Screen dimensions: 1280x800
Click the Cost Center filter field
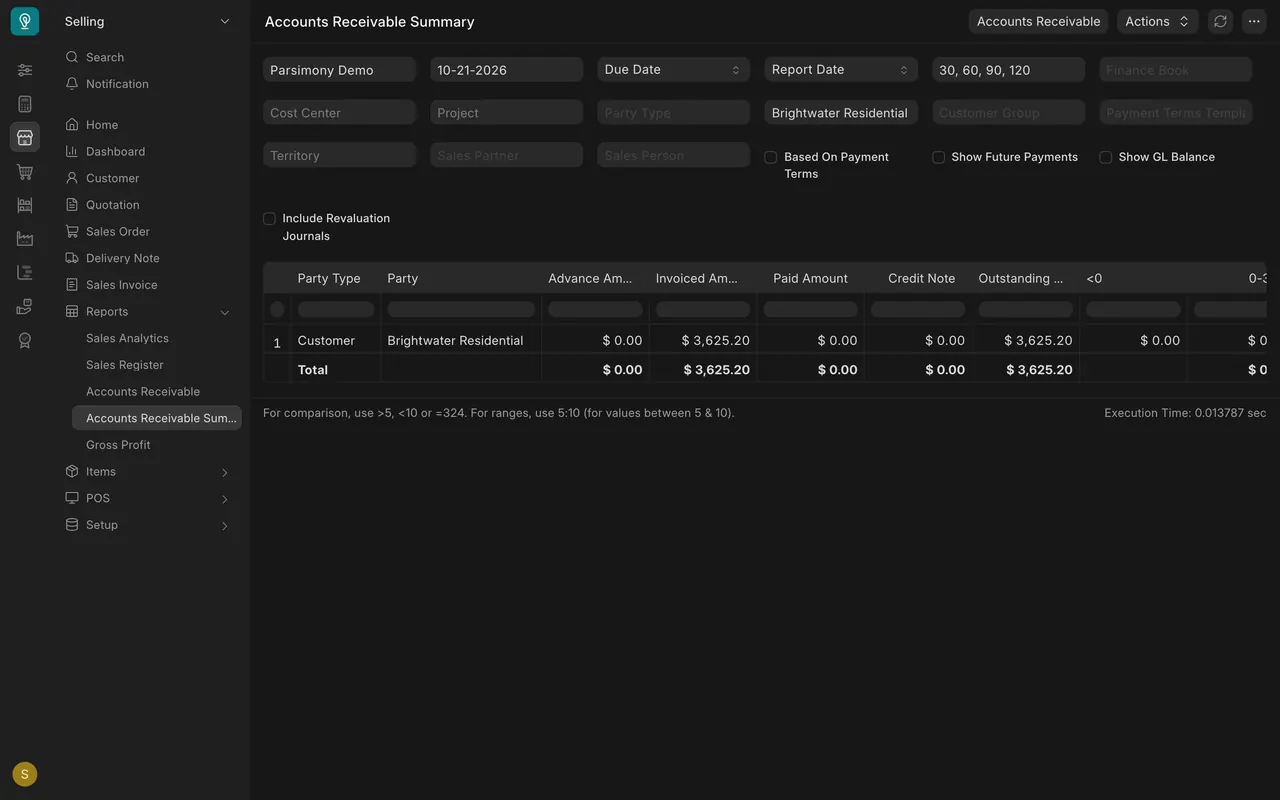pyautogui.click(x=339, y=113)
